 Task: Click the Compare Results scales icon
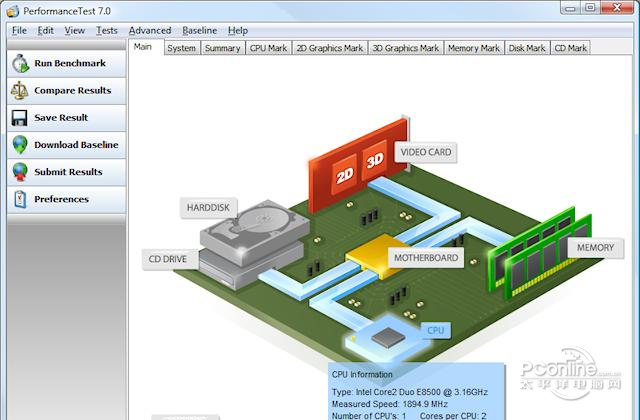click(x=19, y=91)
